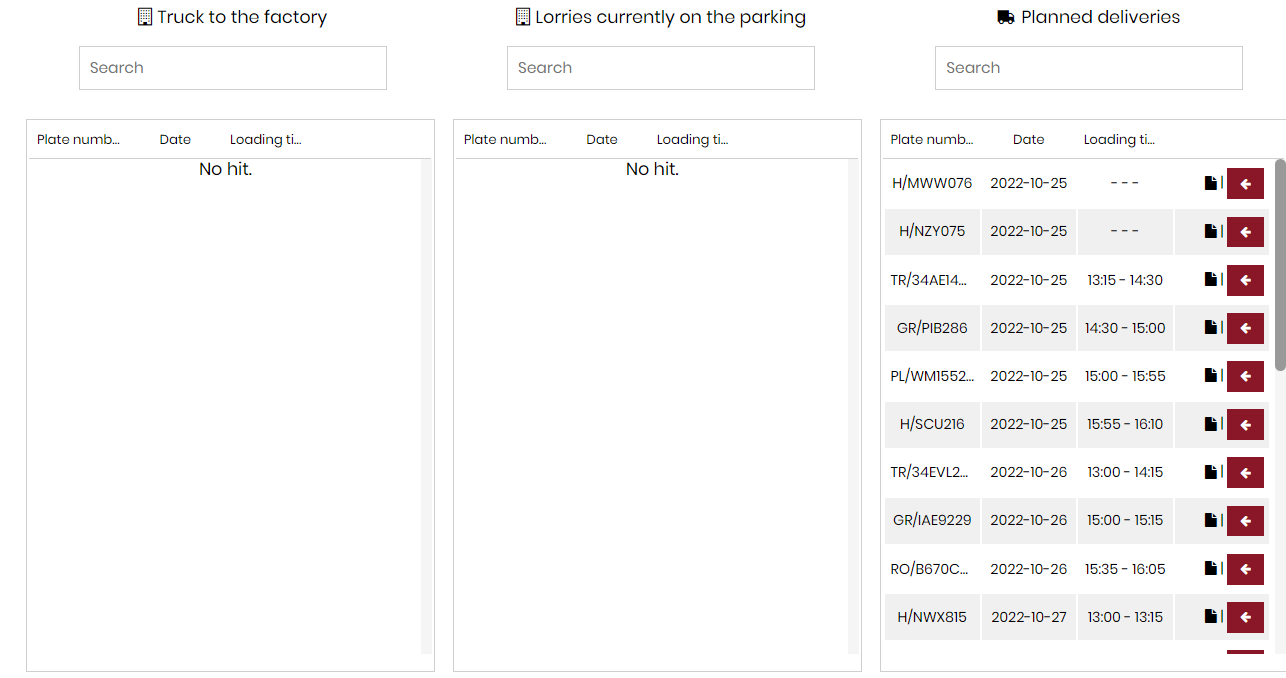Click the Planned deliveries list scrollbar
Screen dimensions: 1286x678
coord(1280,265)
